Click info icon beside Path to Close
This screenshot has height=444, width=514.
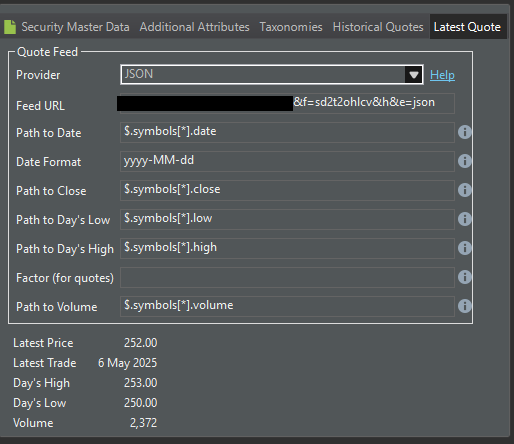pos(465,190)
